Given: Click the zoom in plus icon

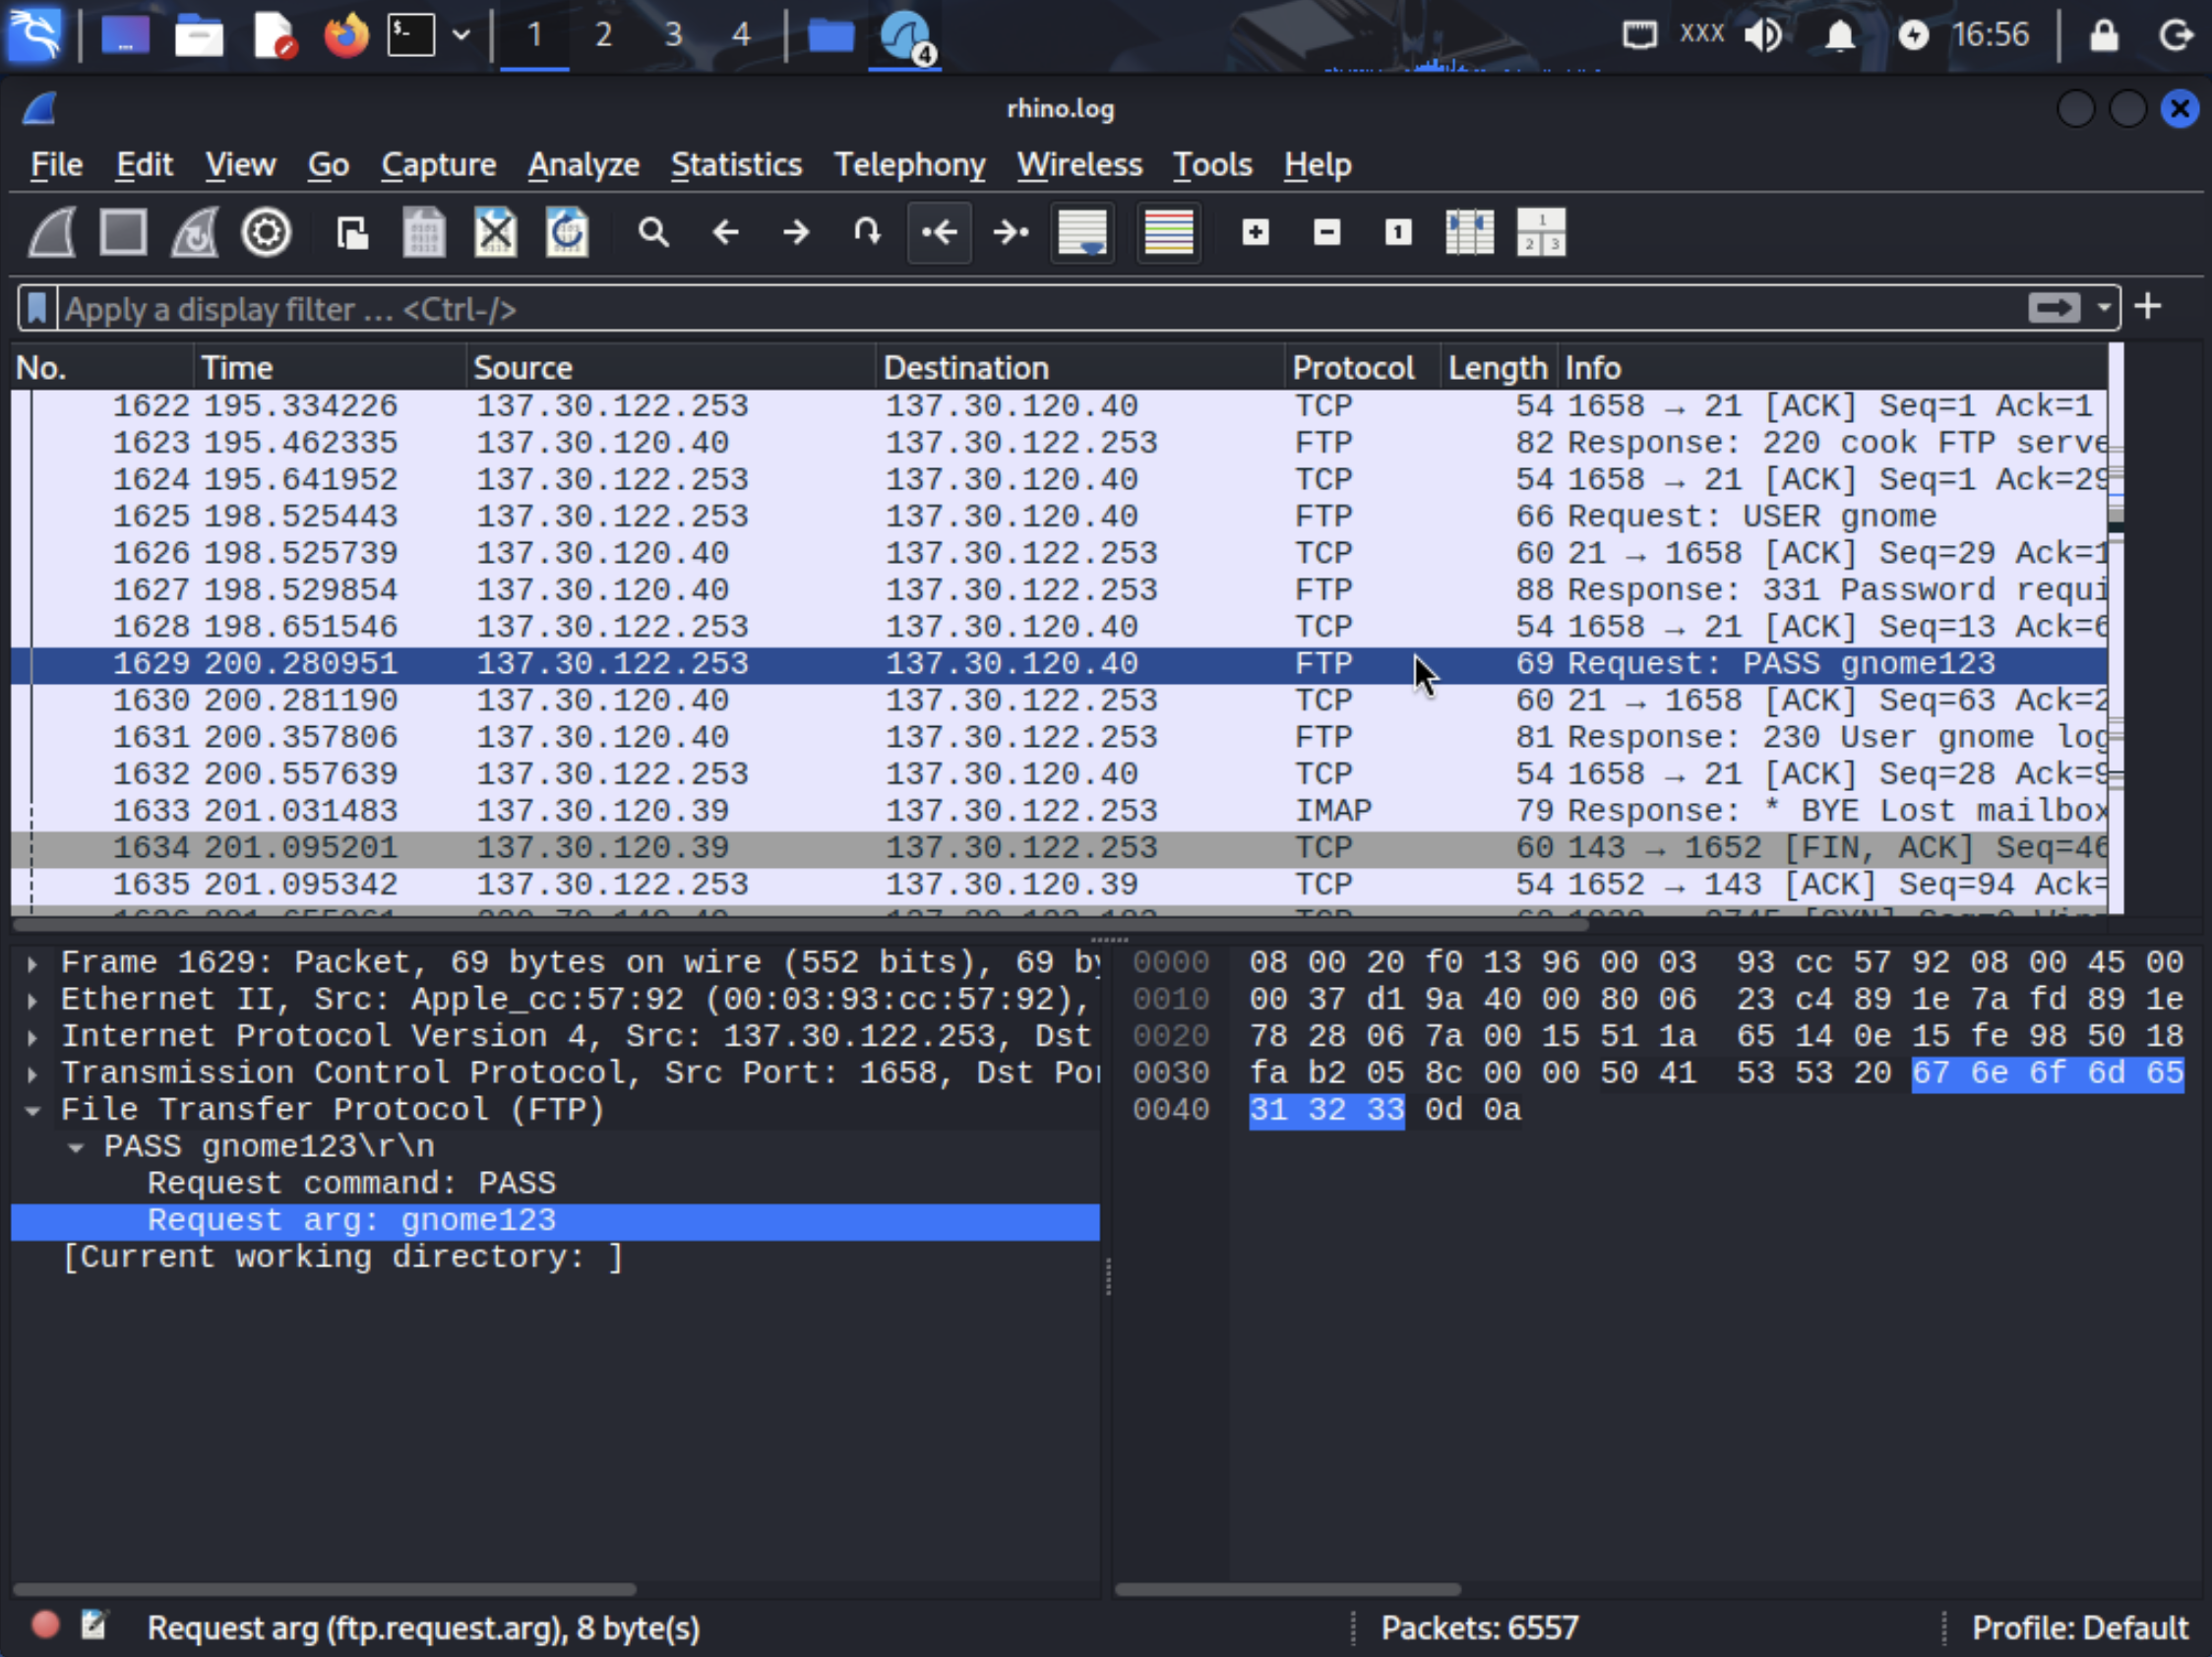Looking at the screenshot, I should [1255, 233].
